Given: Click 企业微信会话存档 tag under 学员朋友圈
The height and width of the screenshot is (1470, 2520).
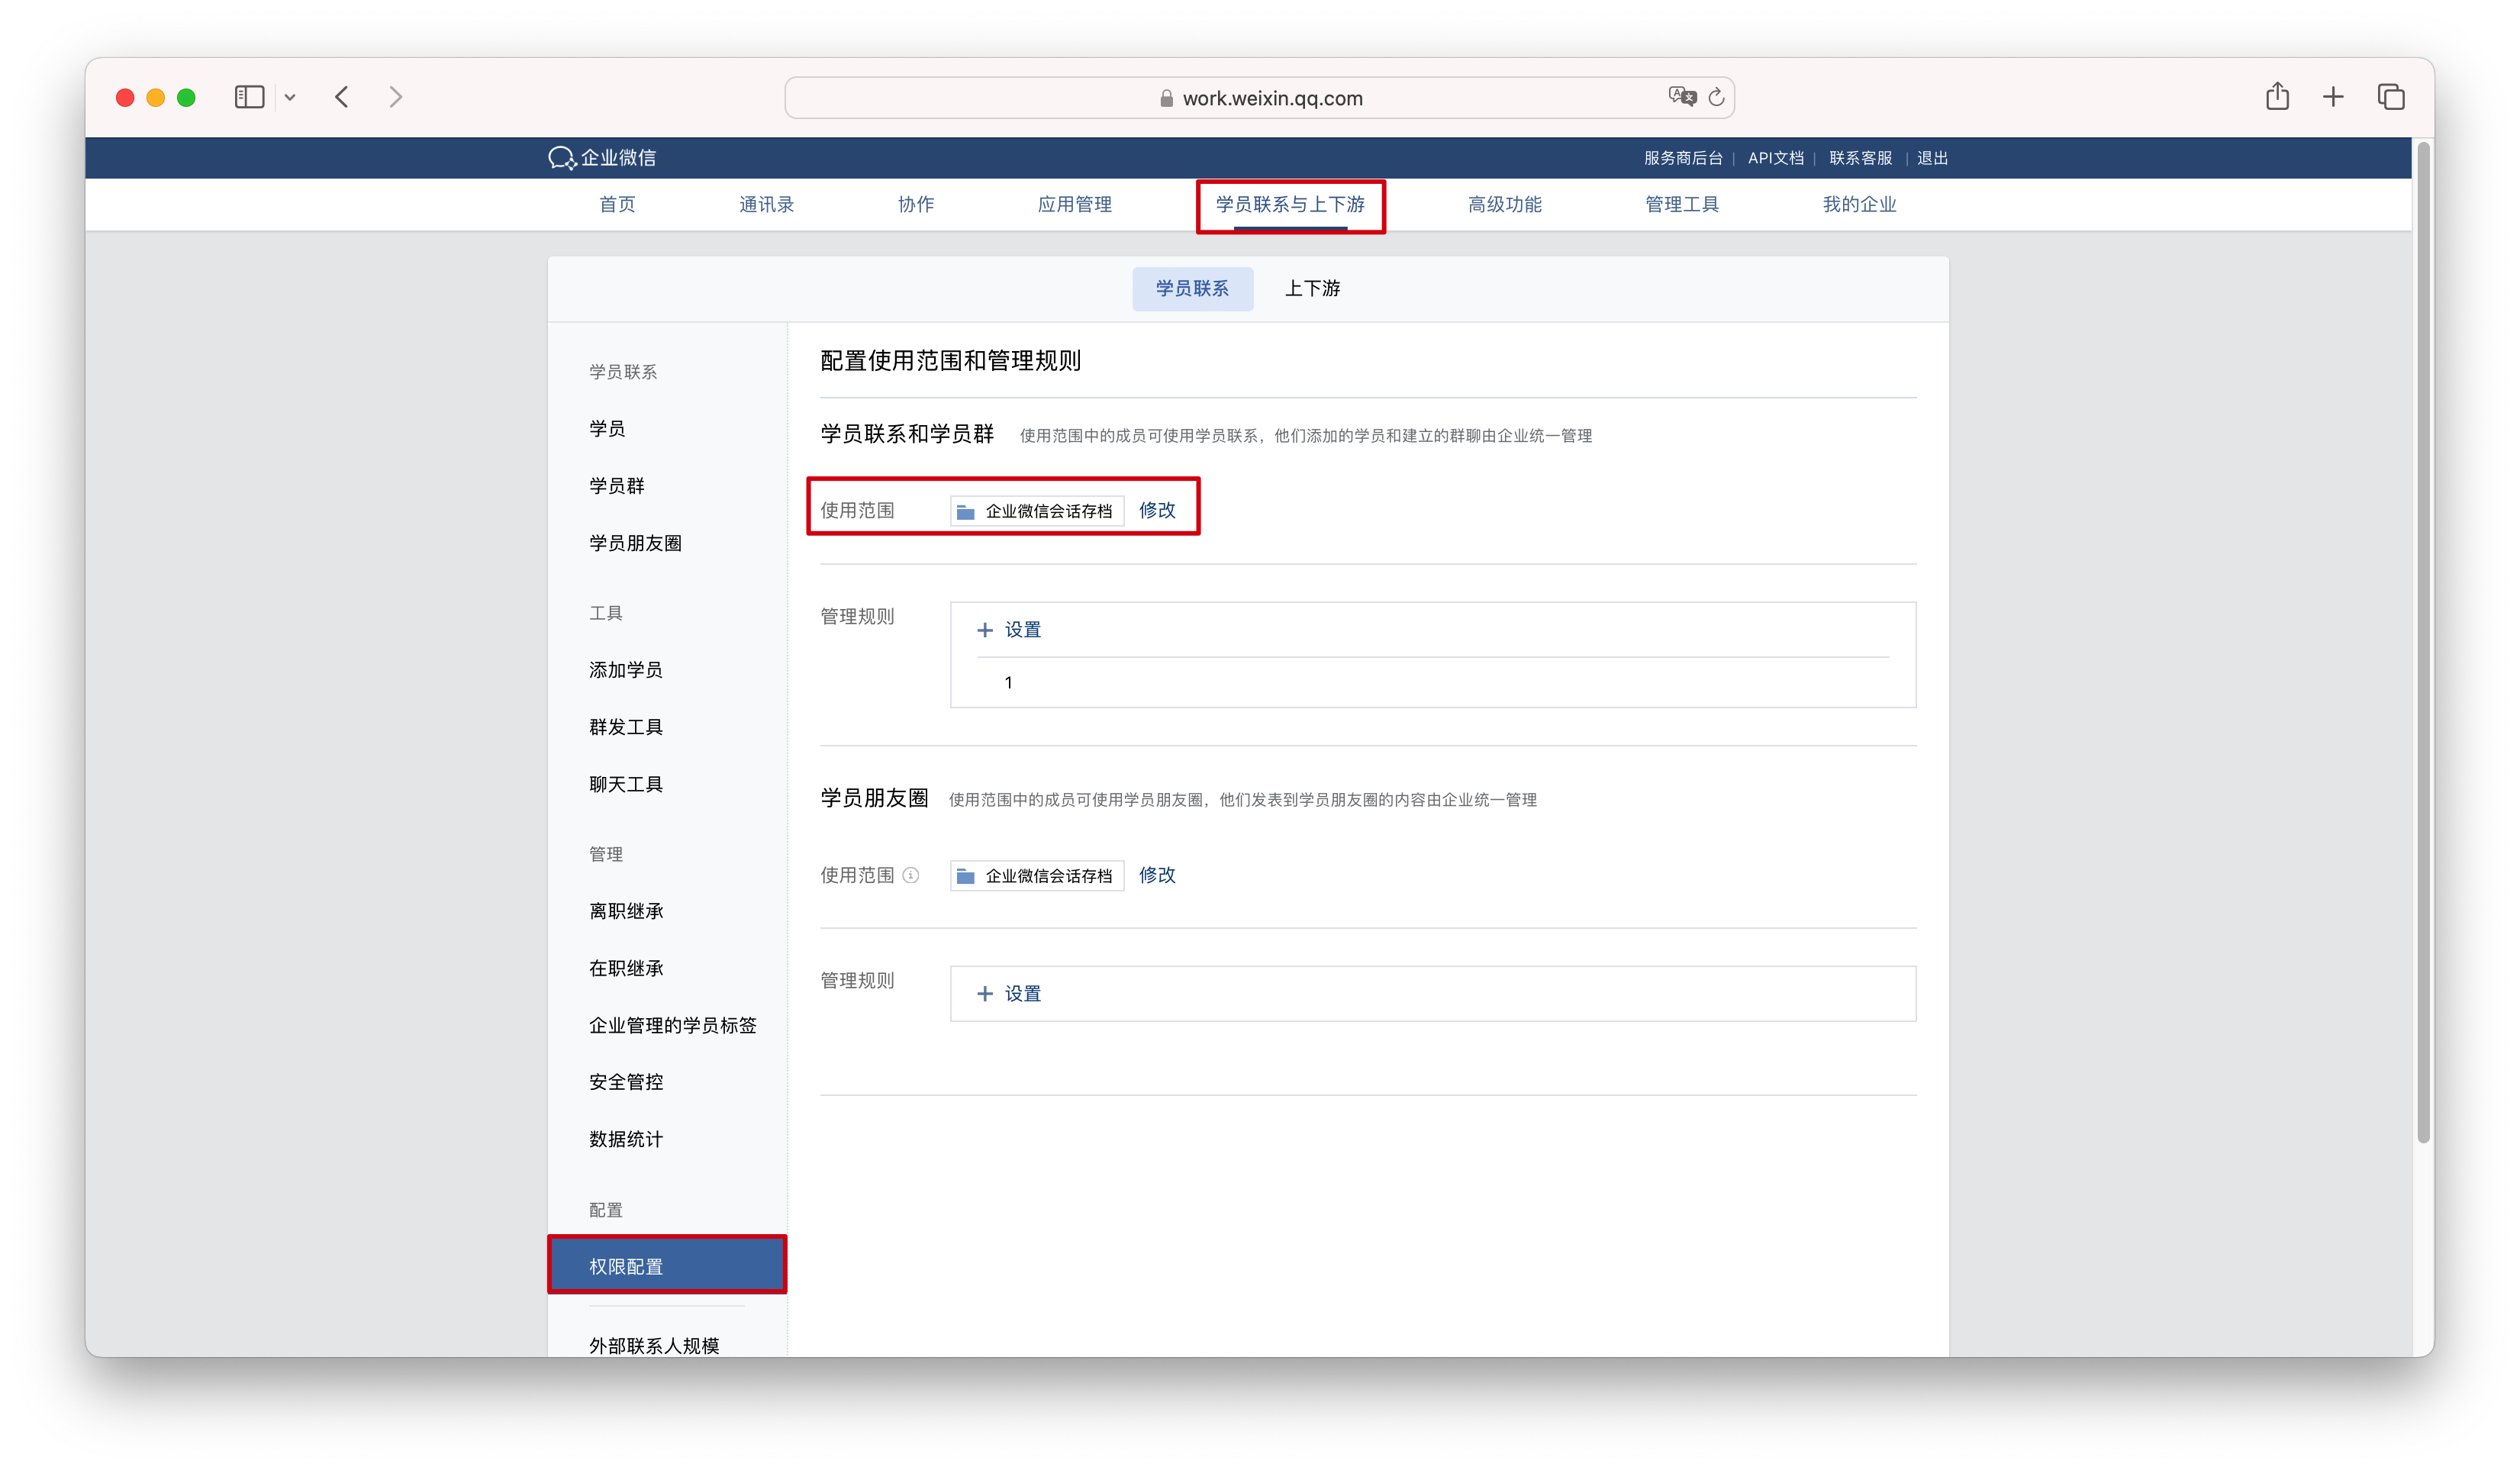Looking at the screenshot, I should coord(1037,876).
